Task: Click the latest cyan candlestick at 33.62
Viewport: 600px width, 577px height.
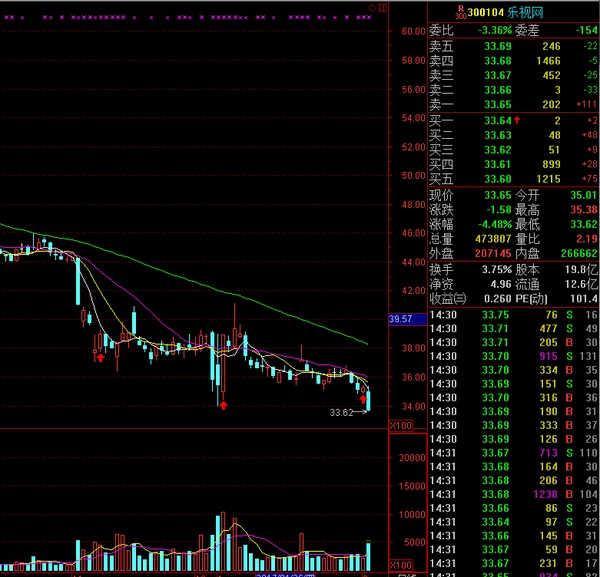Action: (x=368, y=401)
